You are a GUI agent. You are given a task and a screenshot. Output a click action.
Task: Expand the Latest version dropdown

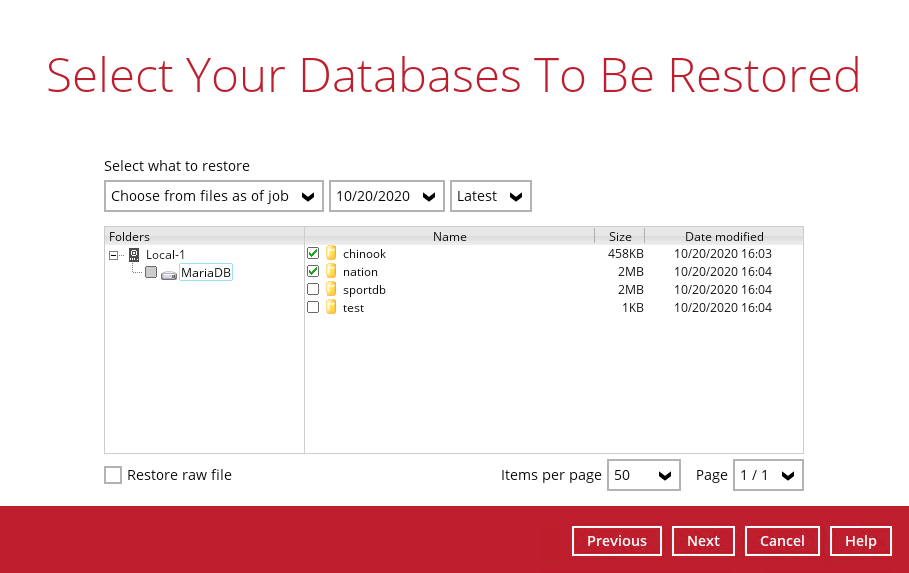(490, 196)
